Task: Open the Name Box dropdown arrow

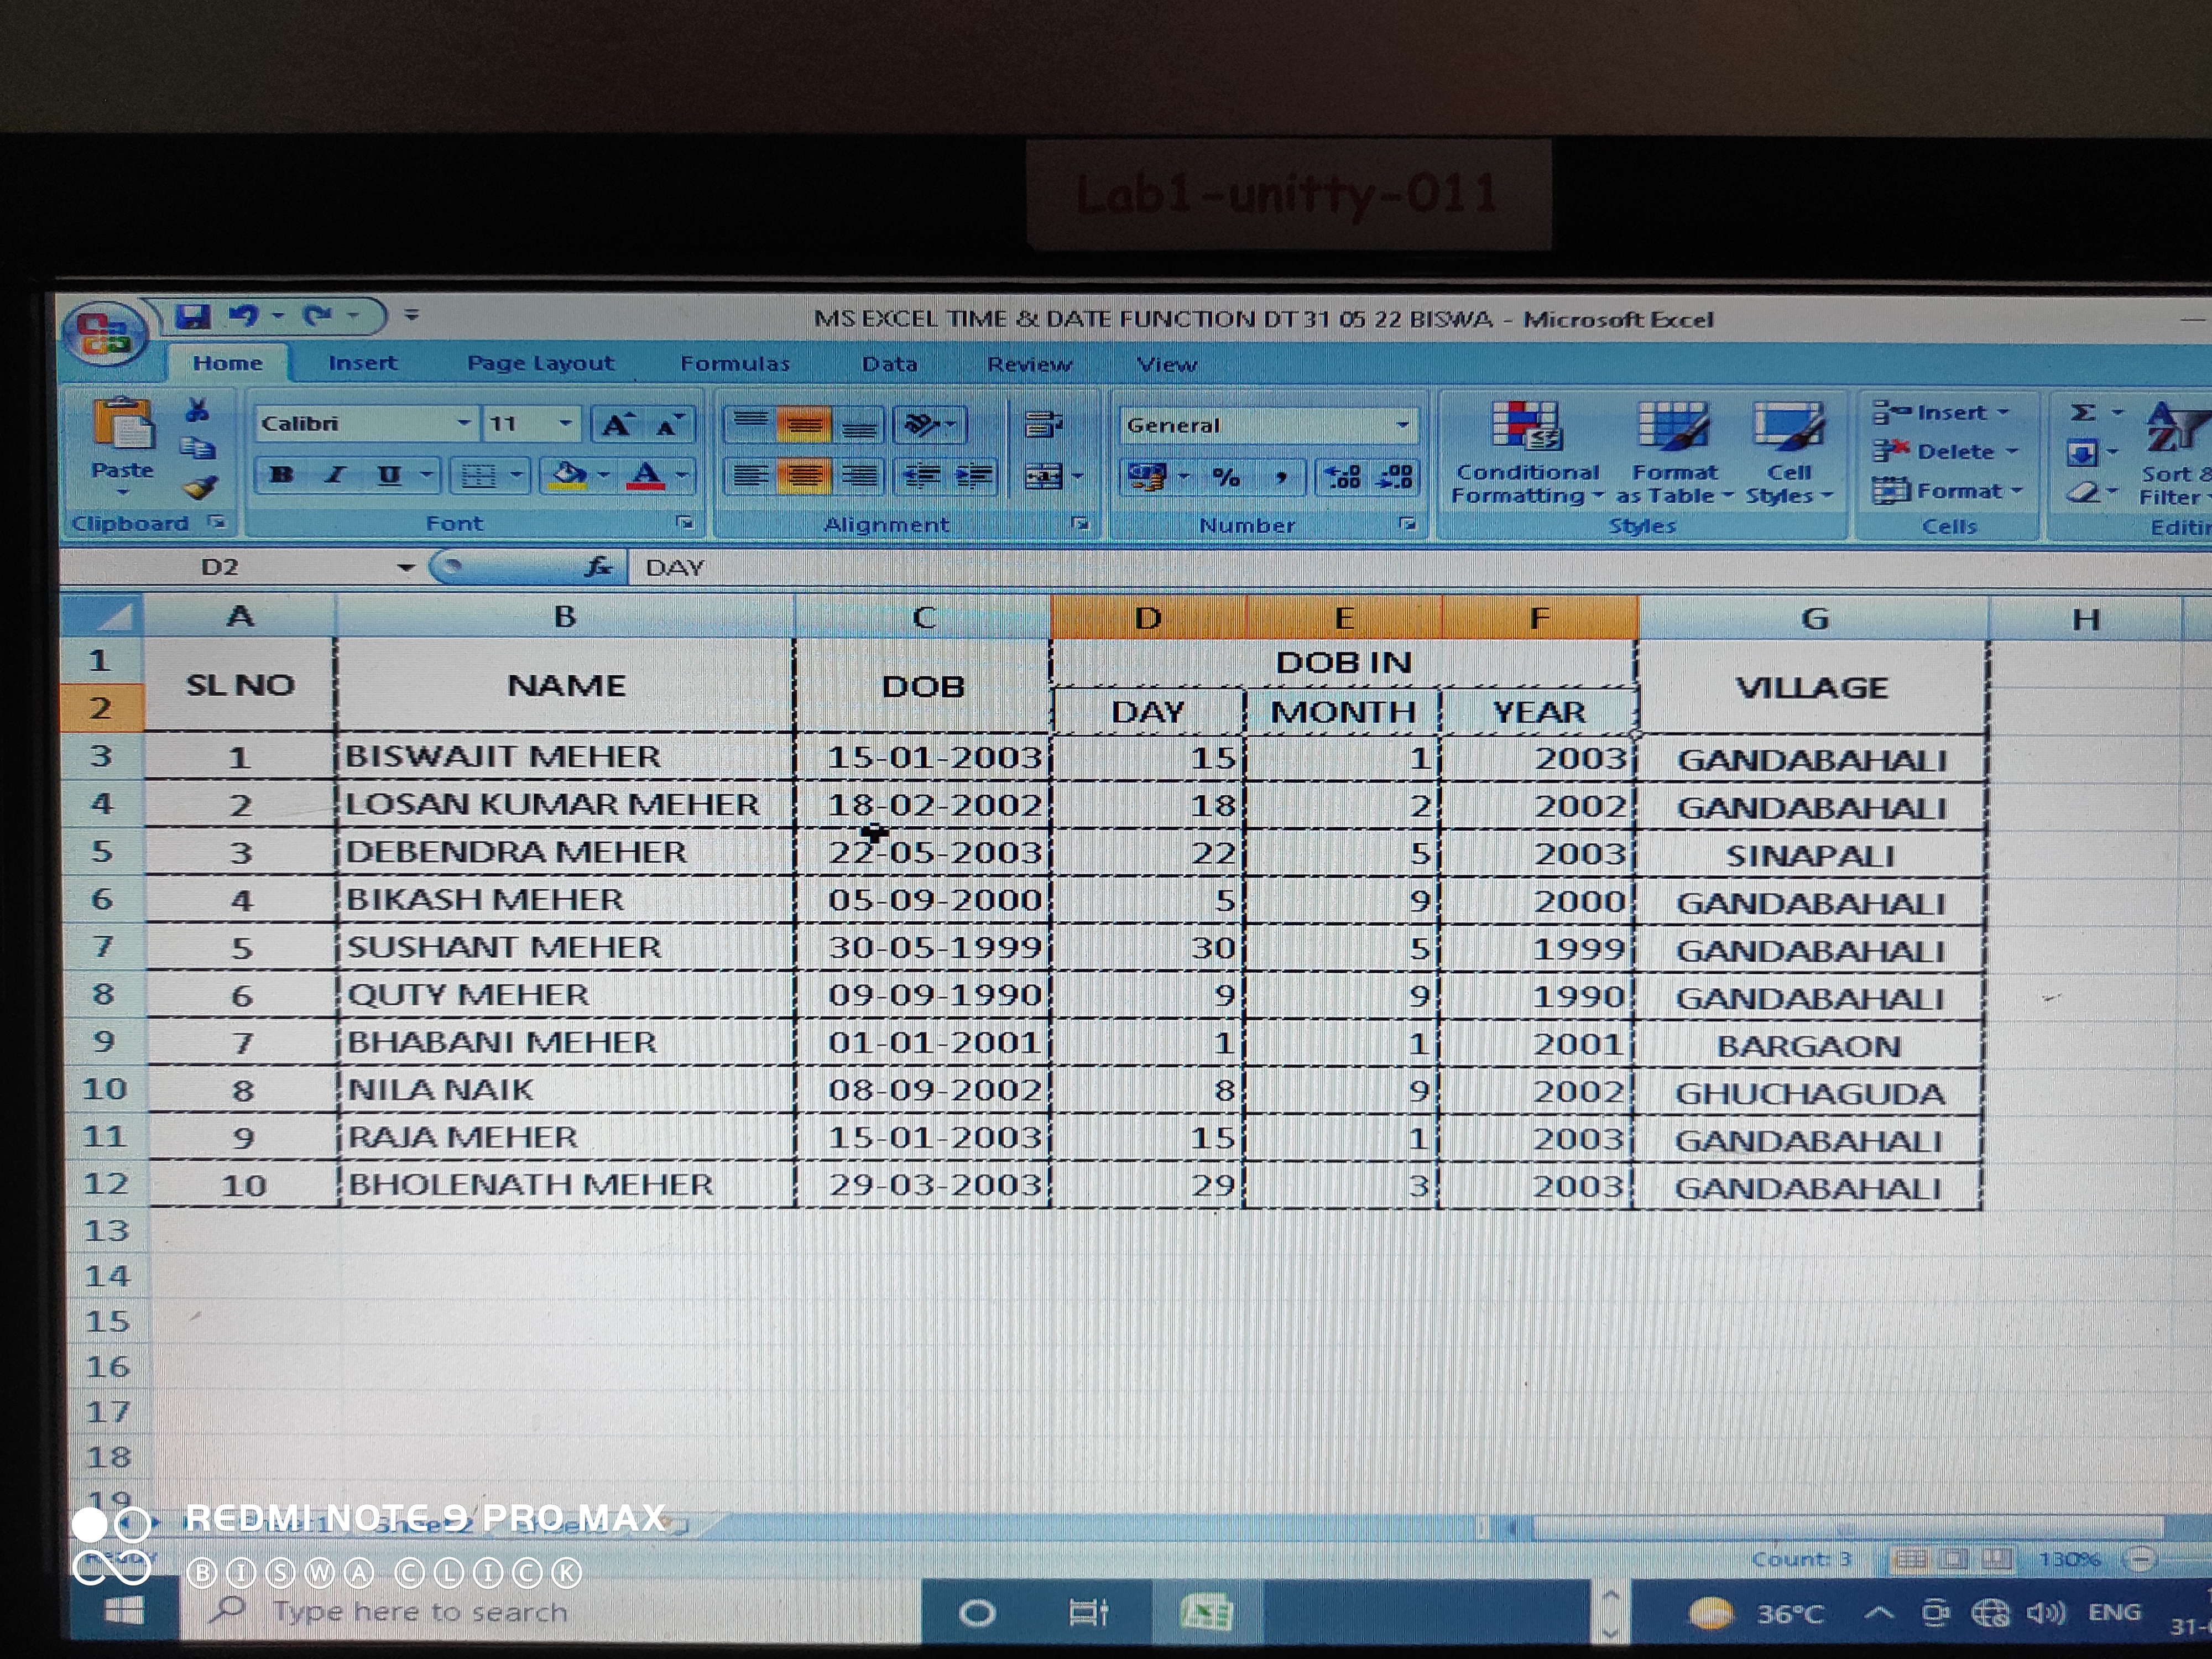Action: click(x=405, y=568)
